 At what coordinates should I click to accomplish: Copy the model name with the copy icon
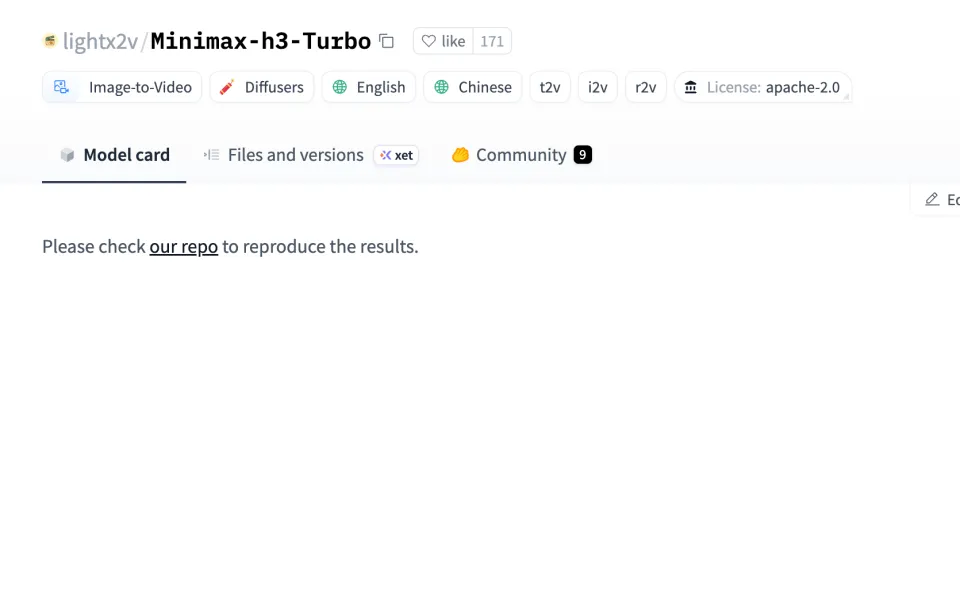point(386,41)
